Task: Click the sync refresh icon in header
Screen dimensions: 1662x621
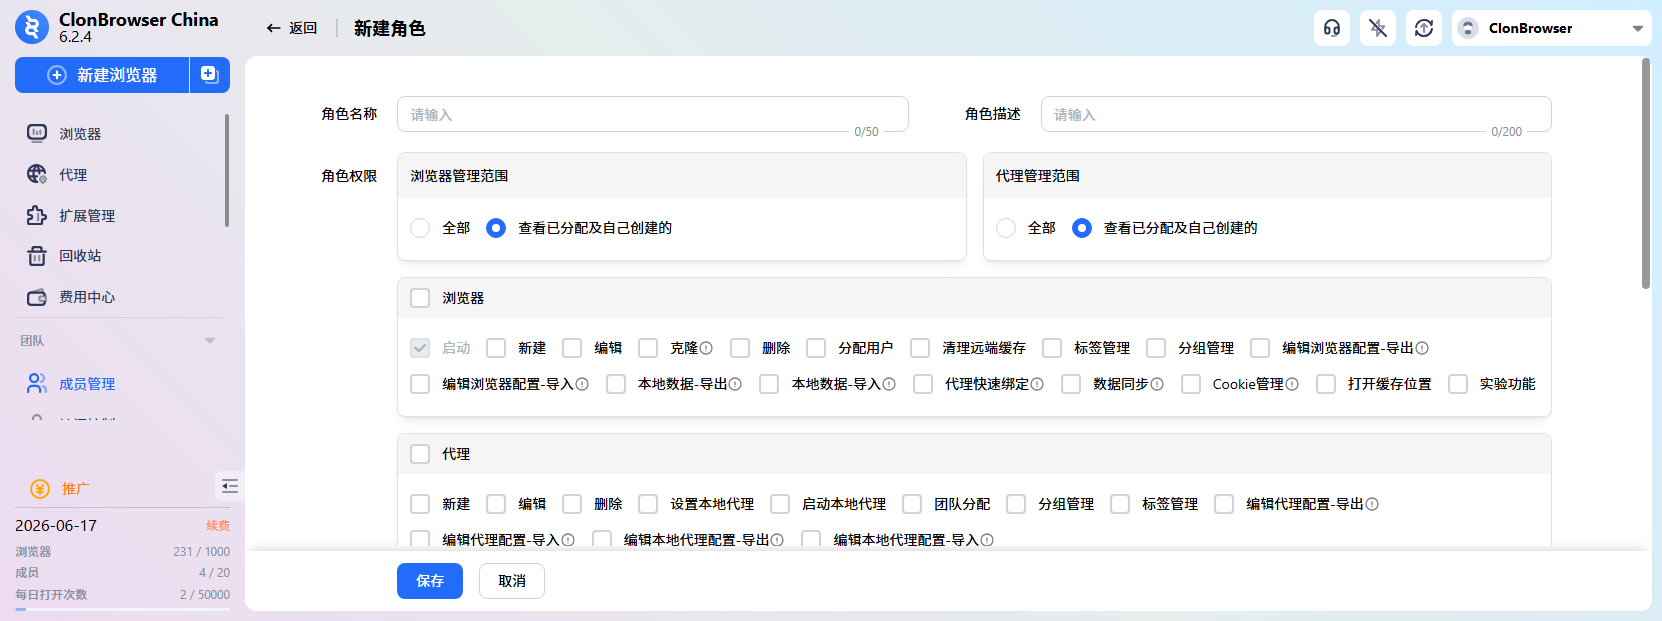Action: pyautogui.click(x=1424, y=28)
